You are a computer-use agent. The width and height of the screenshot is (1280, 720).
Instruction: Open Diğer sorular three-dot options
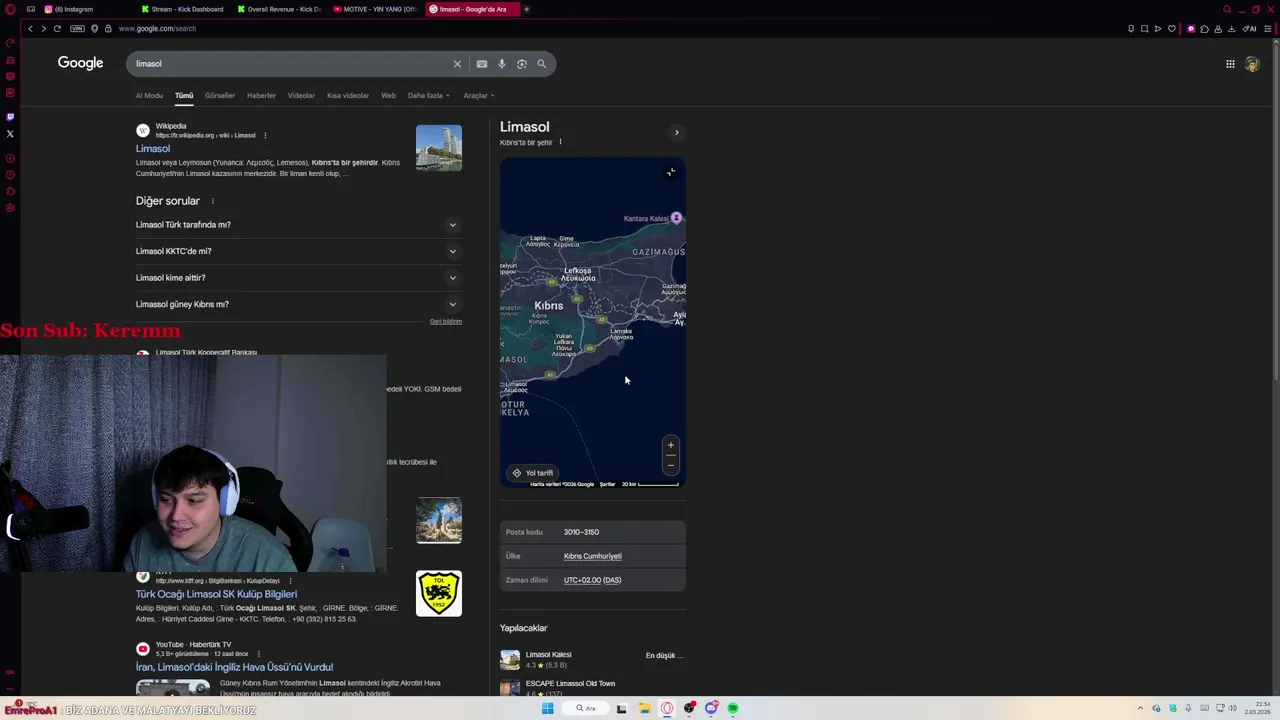click(x=212, y=201)
